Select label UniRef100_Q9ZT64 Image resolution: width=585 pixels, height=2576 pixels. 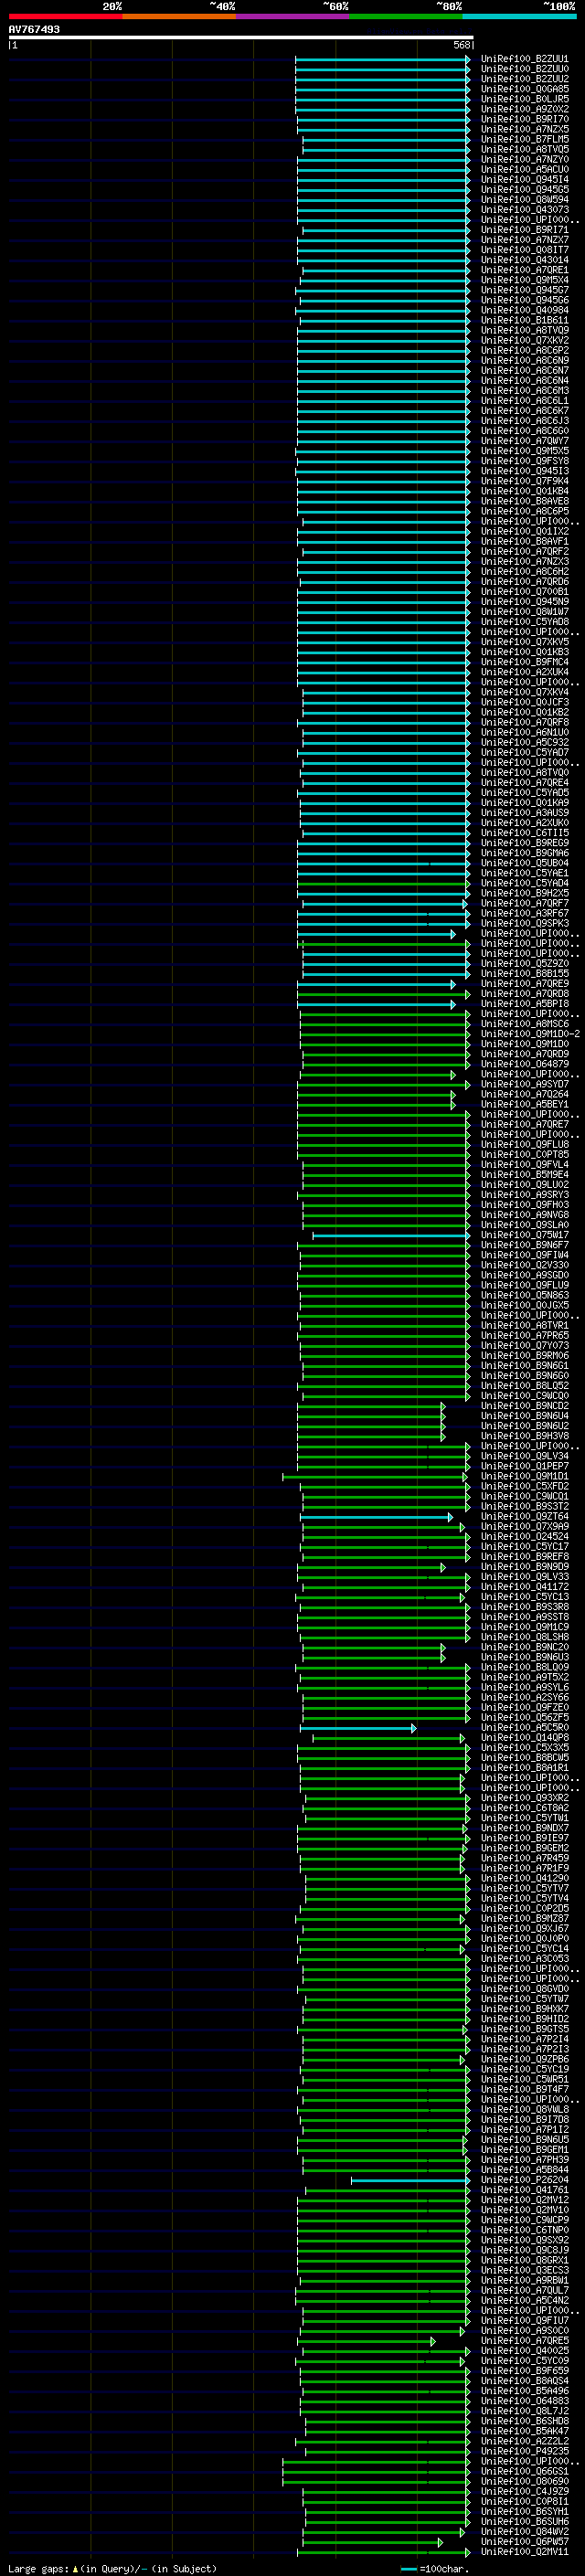tap(524, 1516)
